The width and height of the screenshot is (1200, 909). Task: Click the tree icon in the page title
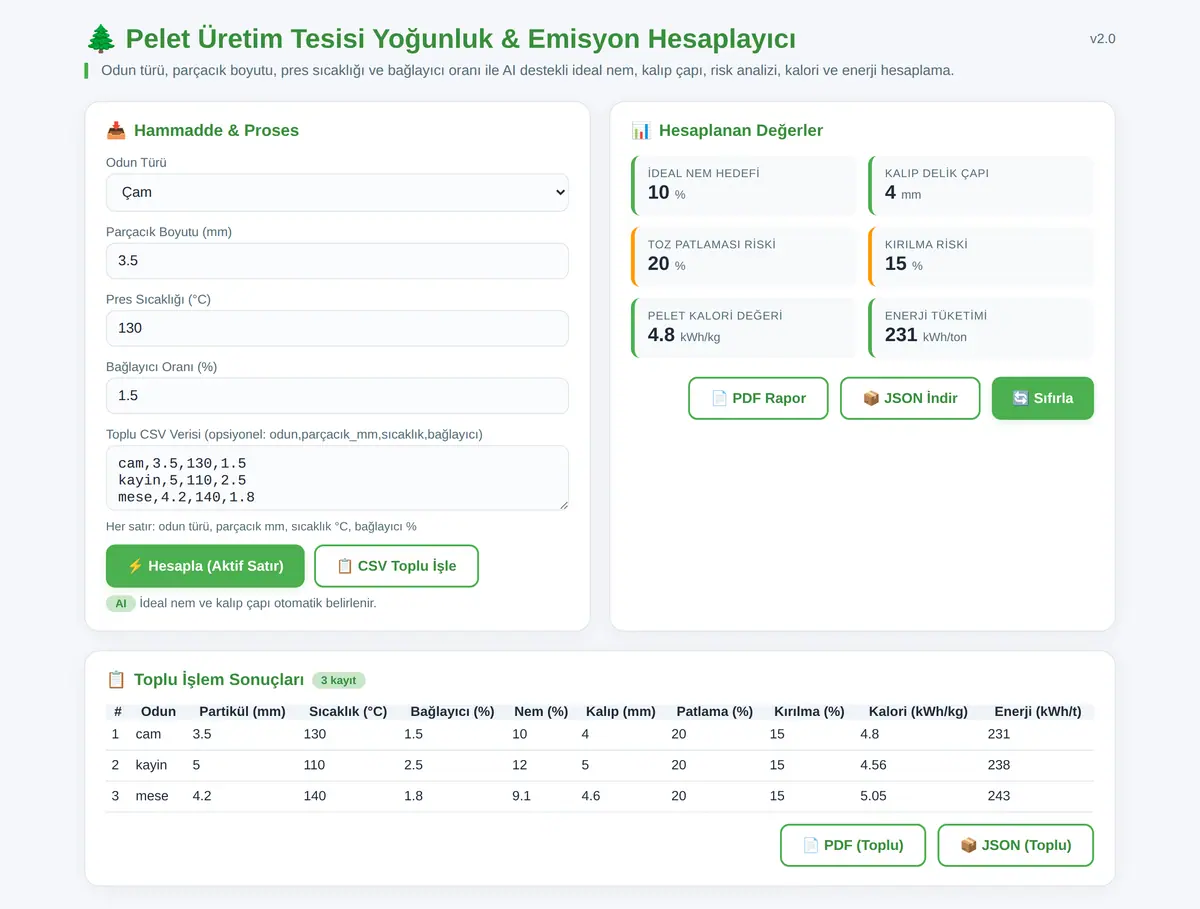(x=101, y=39)
